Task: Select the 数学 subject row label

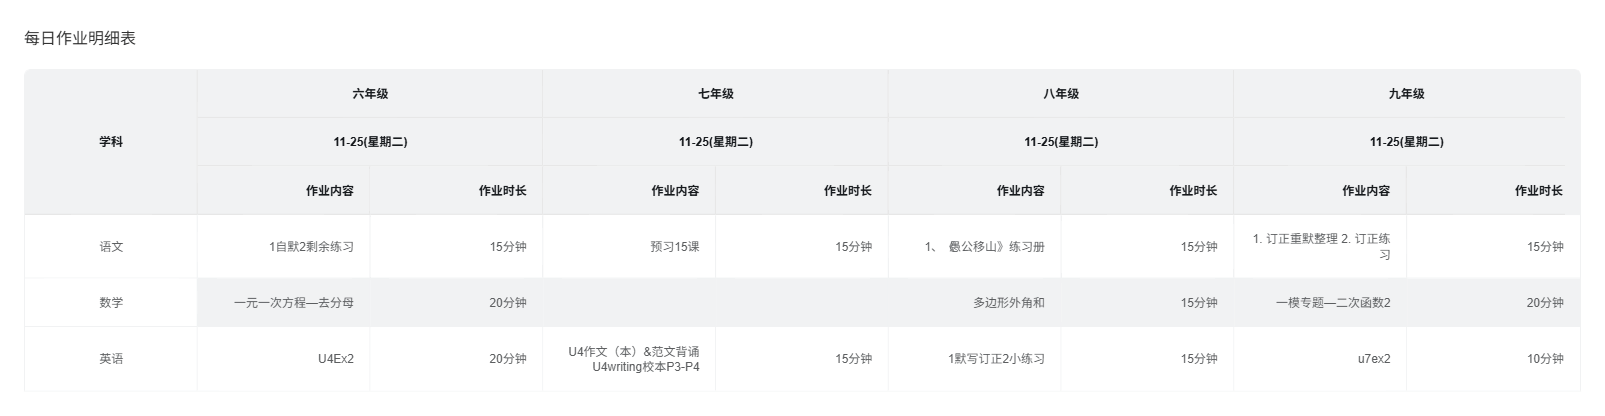Action: click(111, 303)
